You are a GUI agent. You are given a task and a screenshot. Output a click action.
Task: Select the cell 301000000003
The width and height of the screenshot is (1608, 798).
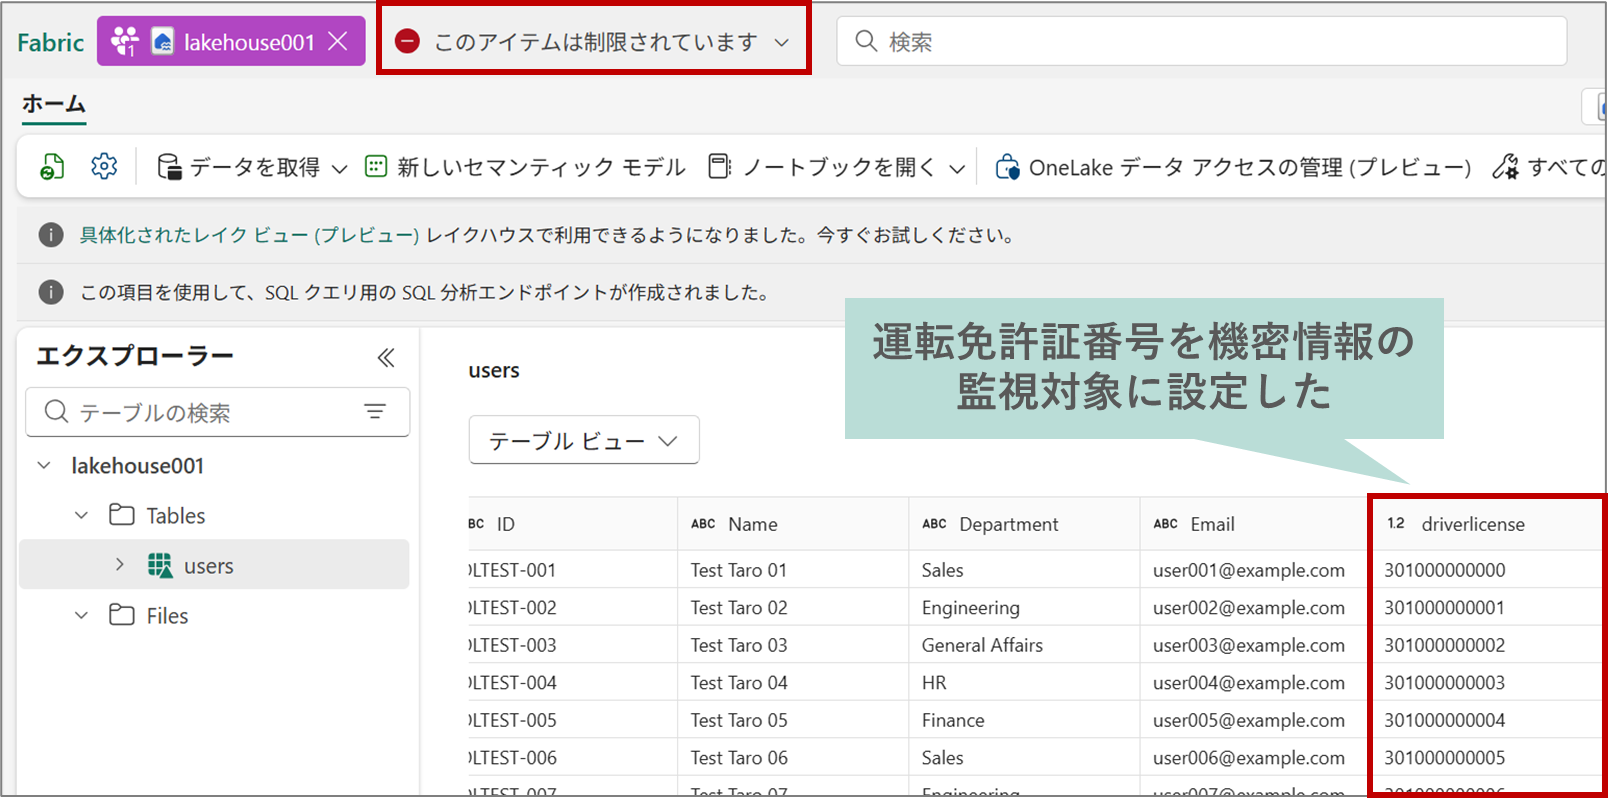coord(1487,683)
